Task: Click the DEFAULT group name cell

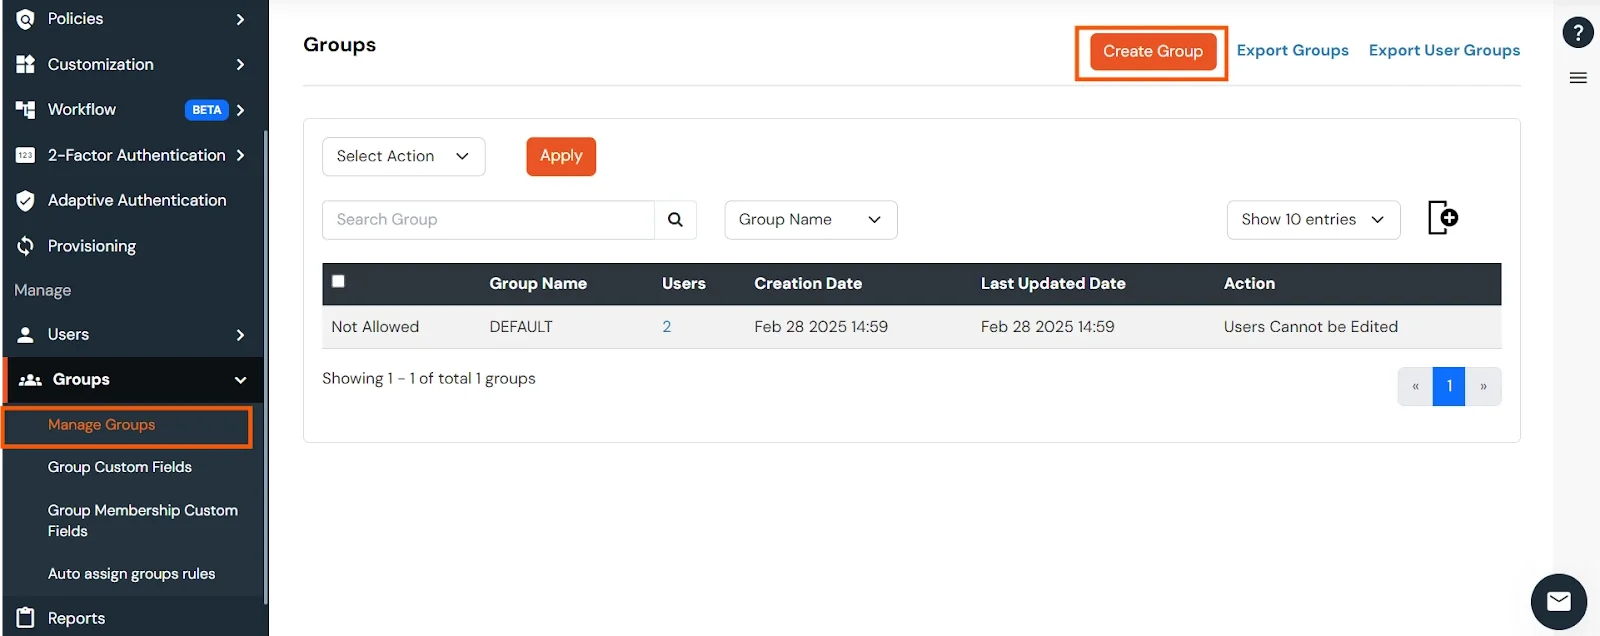Action: point(521,327)
